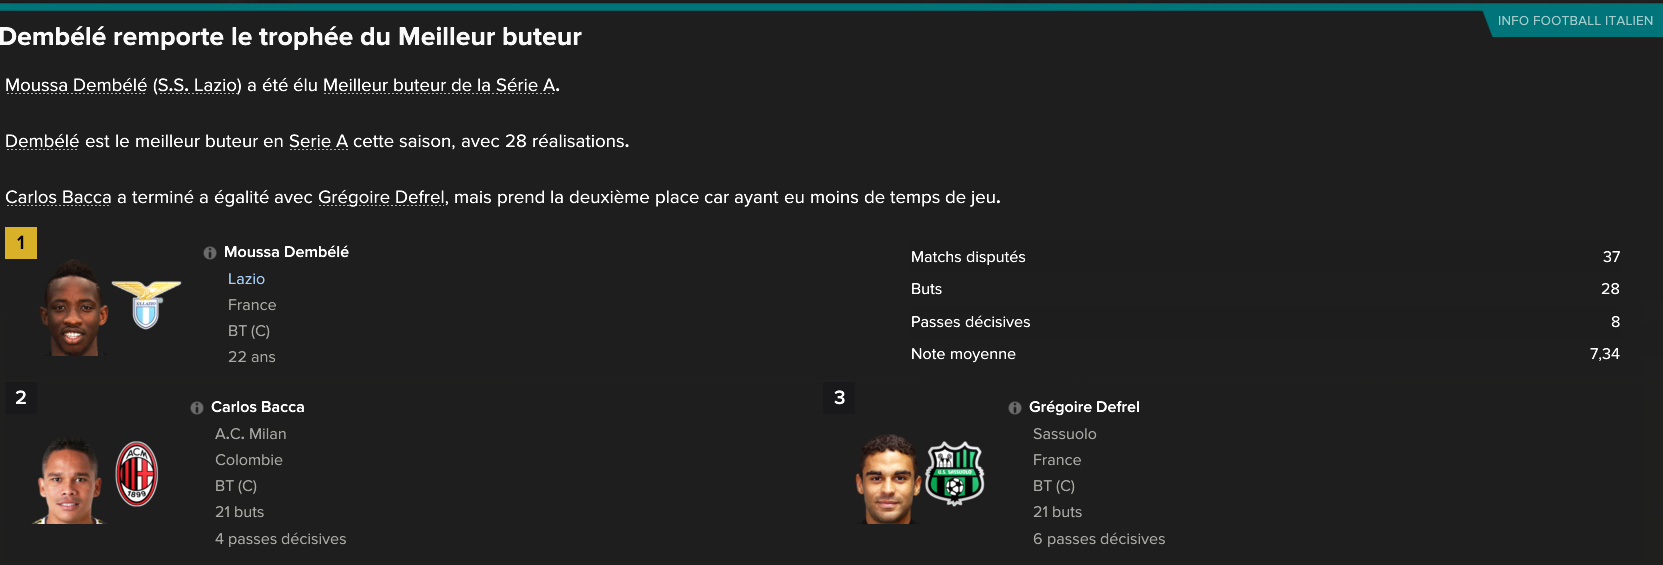This screenshot has height=565, width=1663.
Task: Click the rank 3 number badge
Action: click(x=839, y=398)
